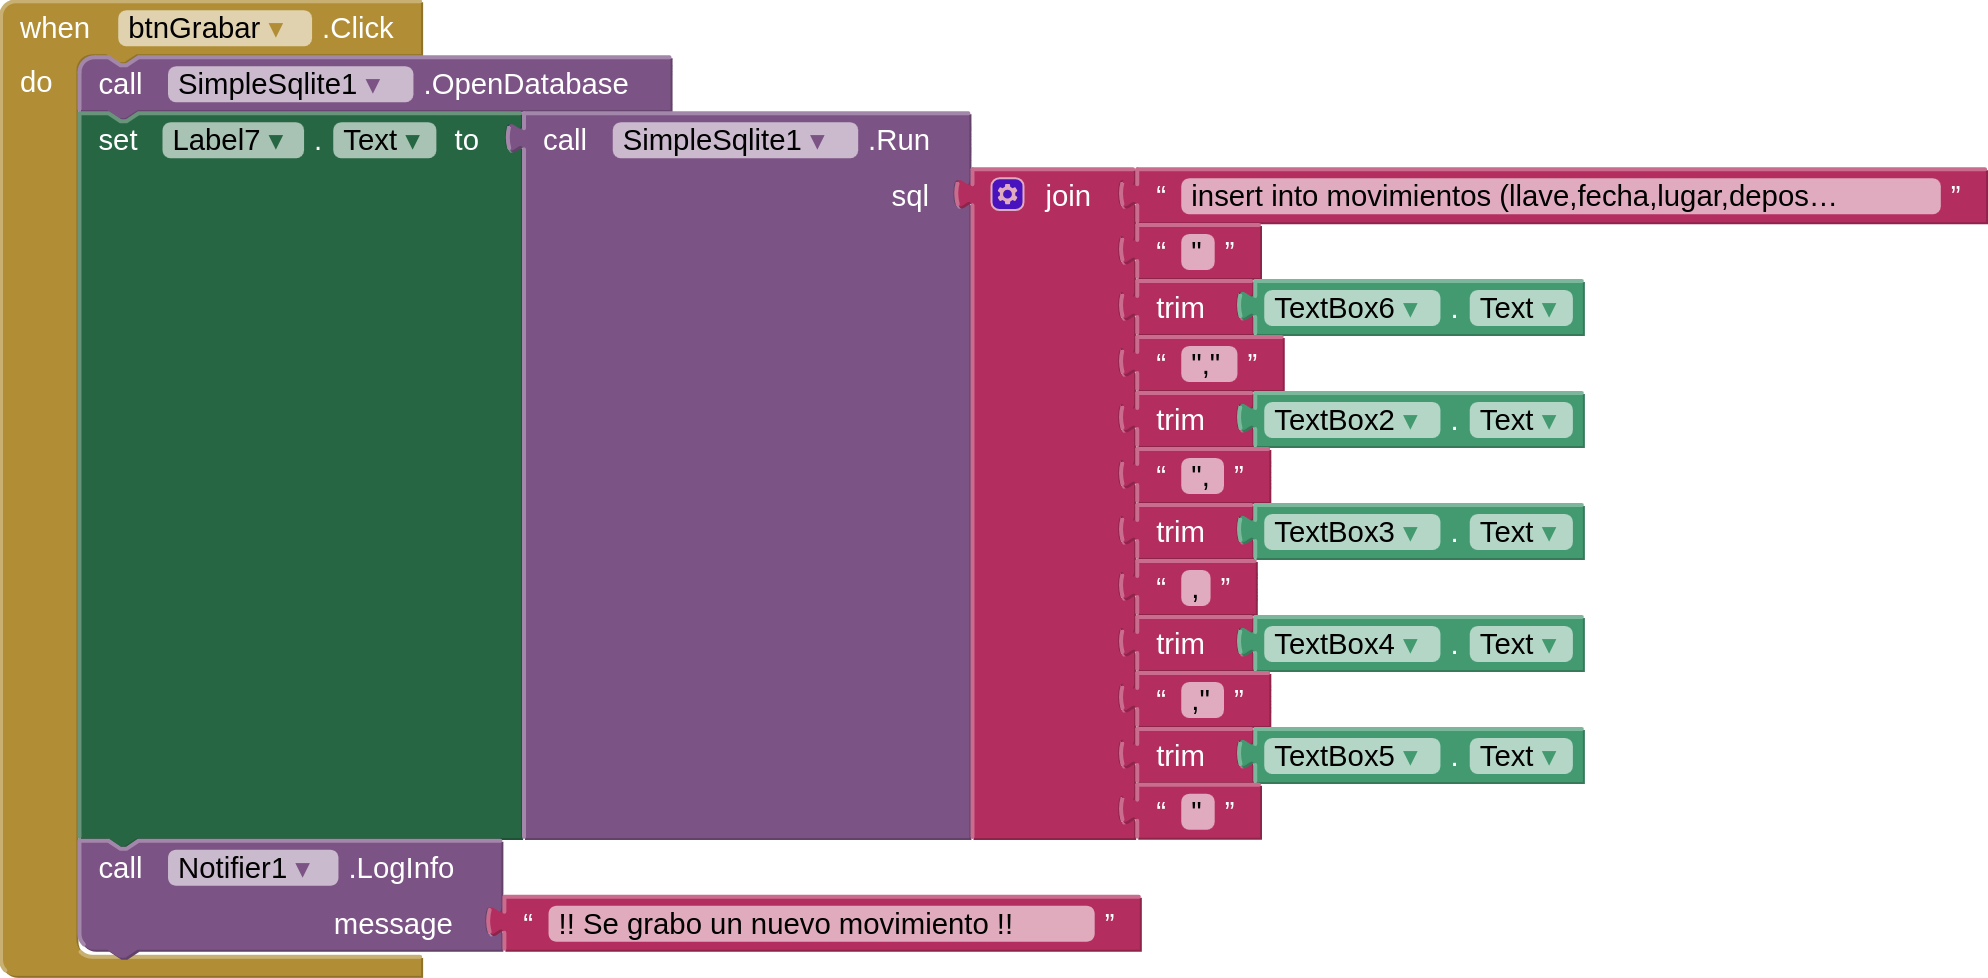Image resolution: width=1988 pixels, height=978 pixels.
Task: Open the Label7 Text property dropdown
Action: coord(412,142)
